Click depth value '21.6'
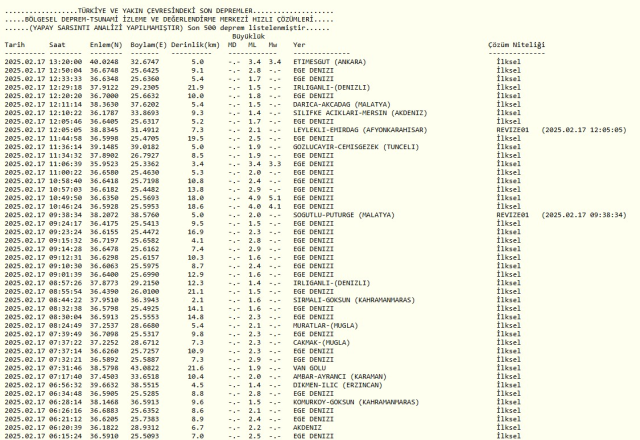 [196, 368]
